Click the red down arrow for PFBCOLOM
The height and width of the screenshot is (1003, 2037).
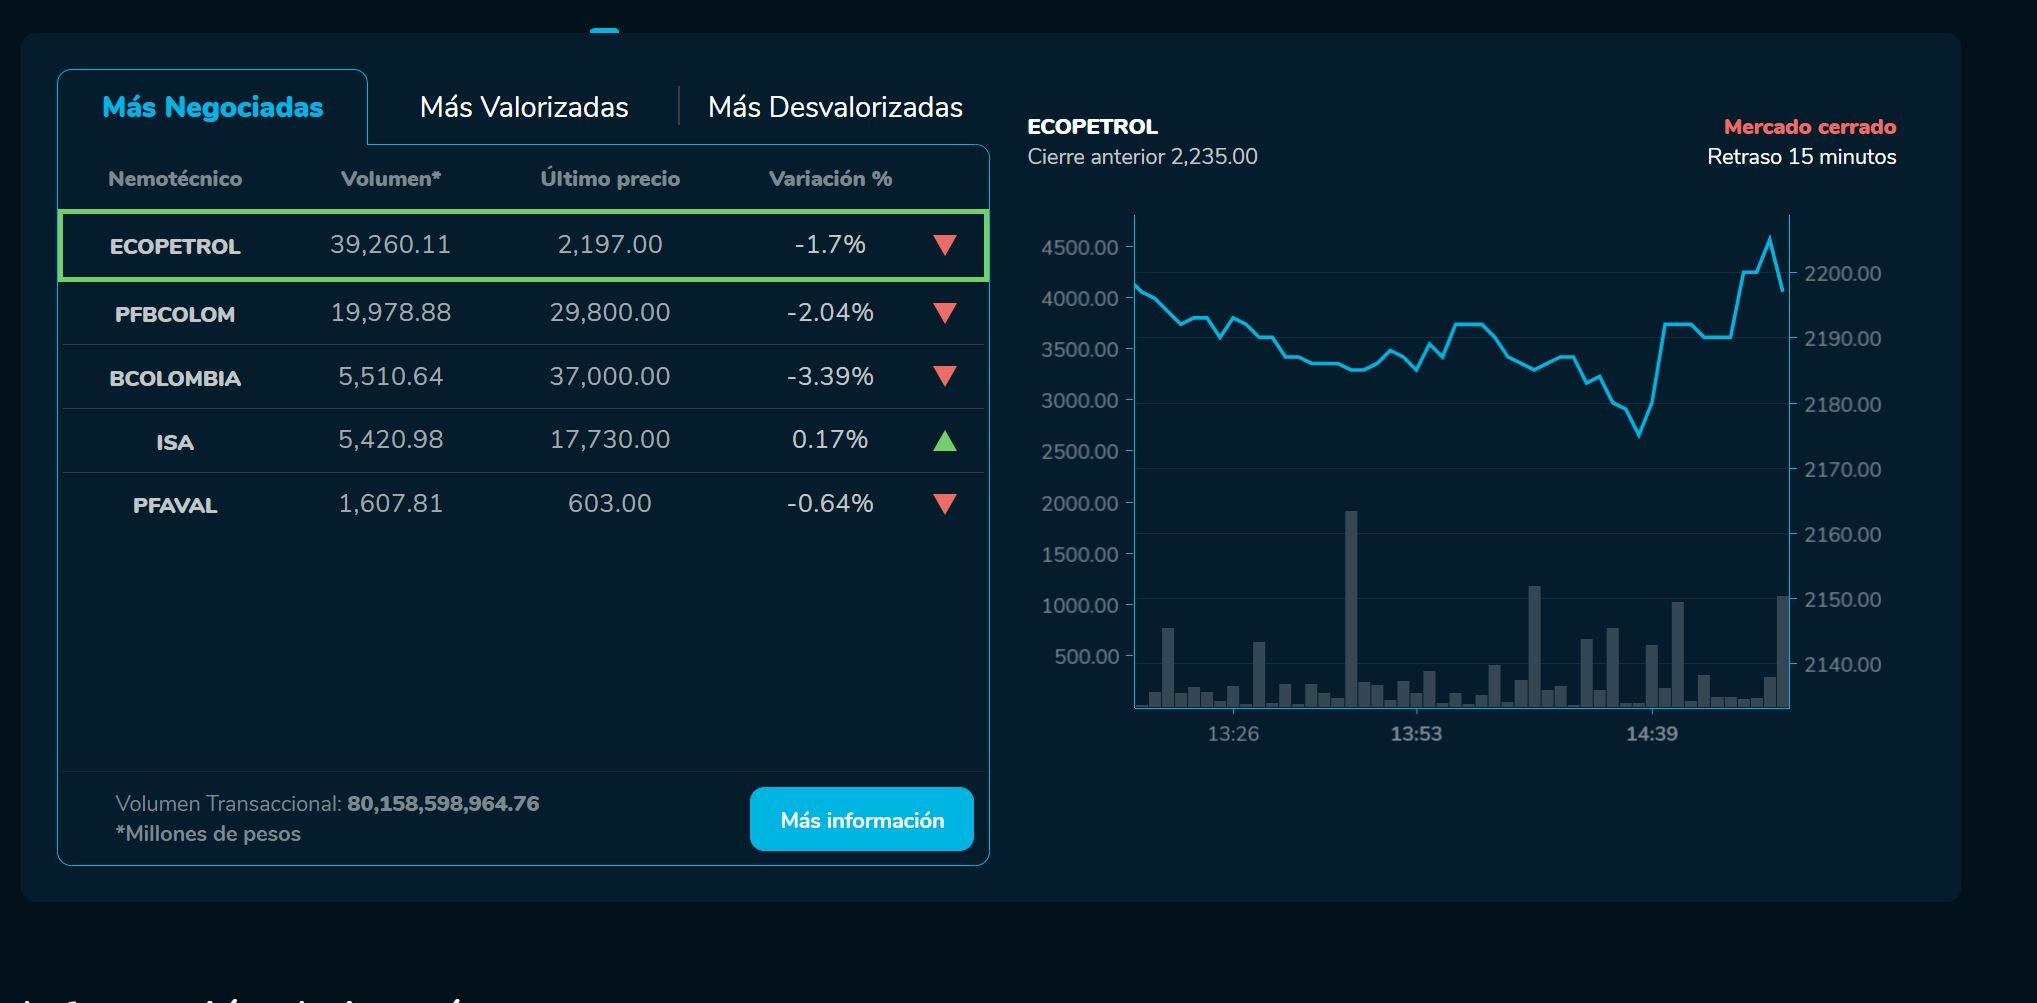(944, 313)
